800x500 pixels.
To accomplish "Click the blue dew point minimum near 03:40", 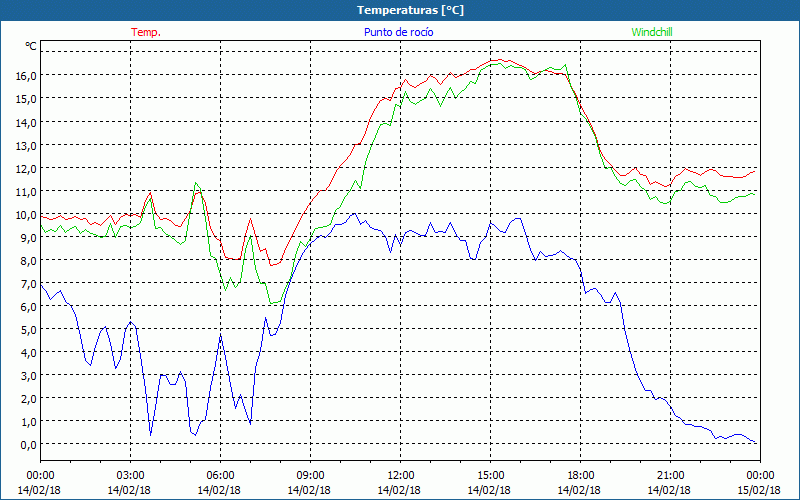I will (151, 434).
